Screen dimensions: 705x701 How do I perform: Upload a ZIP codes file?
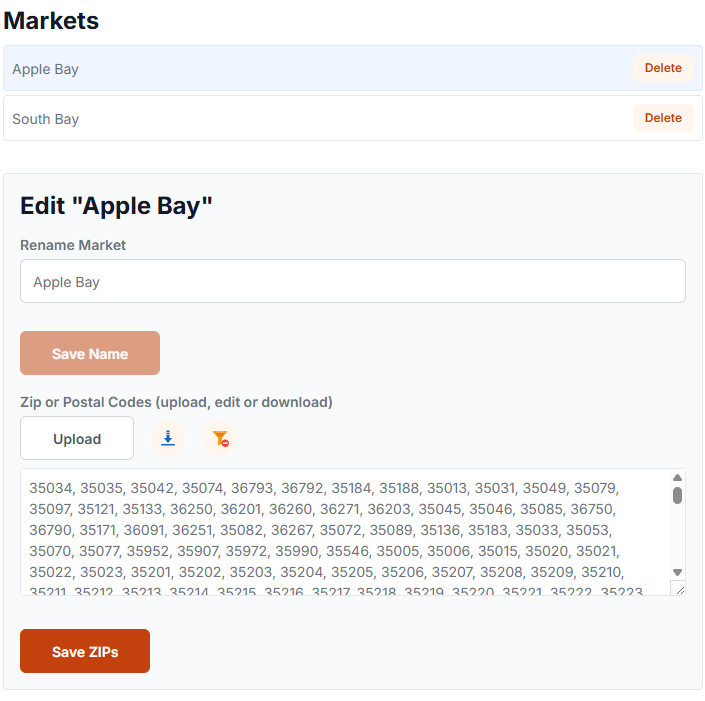77,438
